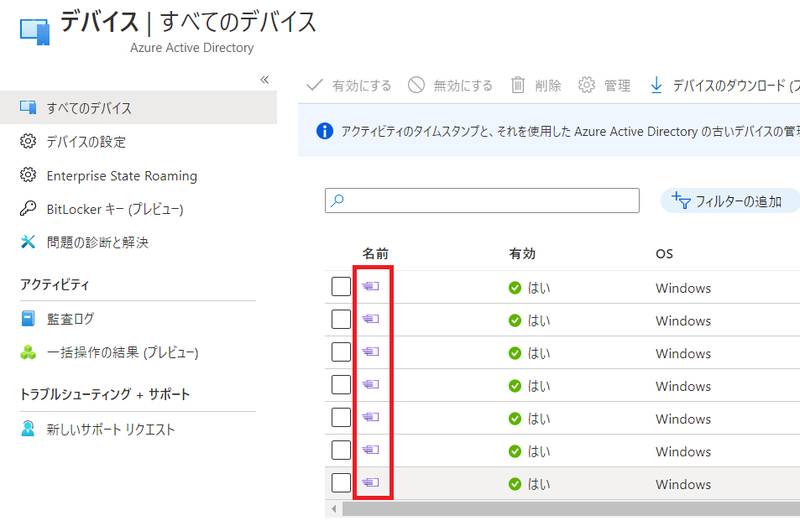Image resolution: width=800 pixels, height=526 pixels.
Task: Click the デバイスのダウンロード arrow icon
Action: [x=656, y=85]
